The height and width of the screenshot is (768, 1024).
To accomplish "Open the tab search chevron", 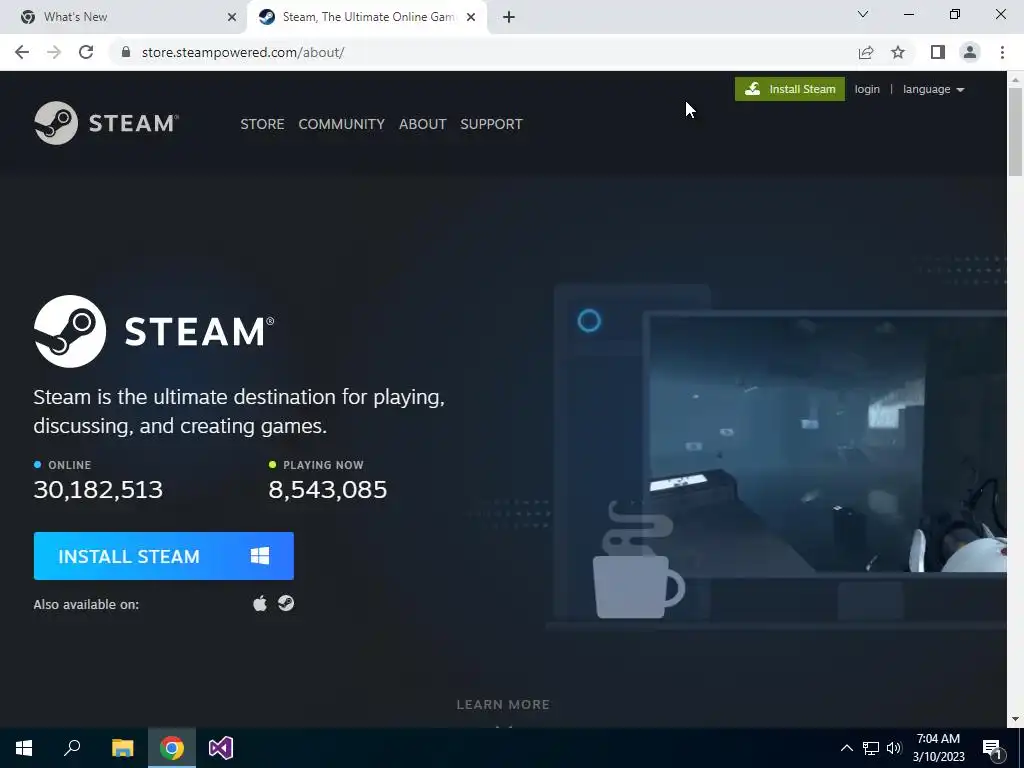I will 863,14.
